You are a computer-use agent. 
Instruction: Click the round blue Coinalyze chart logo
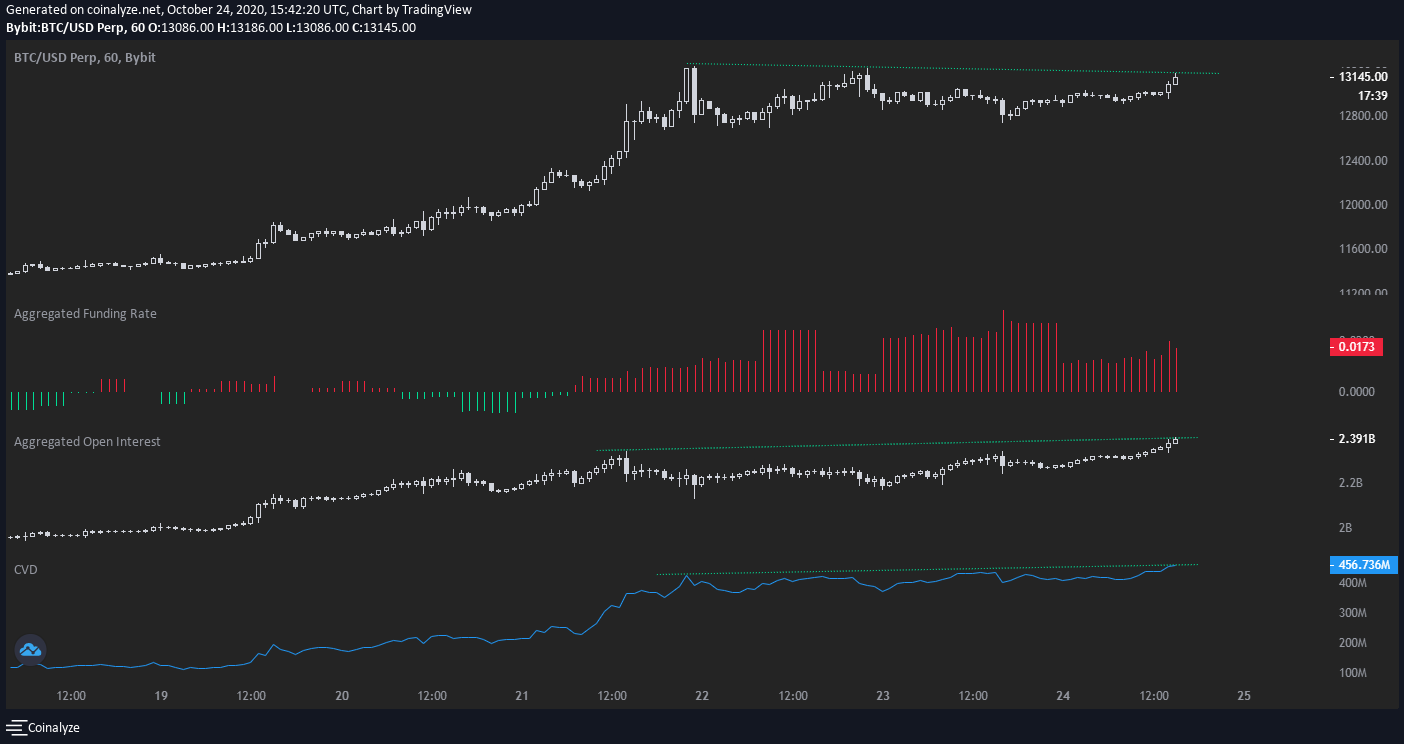pyautogui.click(x=30, y=650)
